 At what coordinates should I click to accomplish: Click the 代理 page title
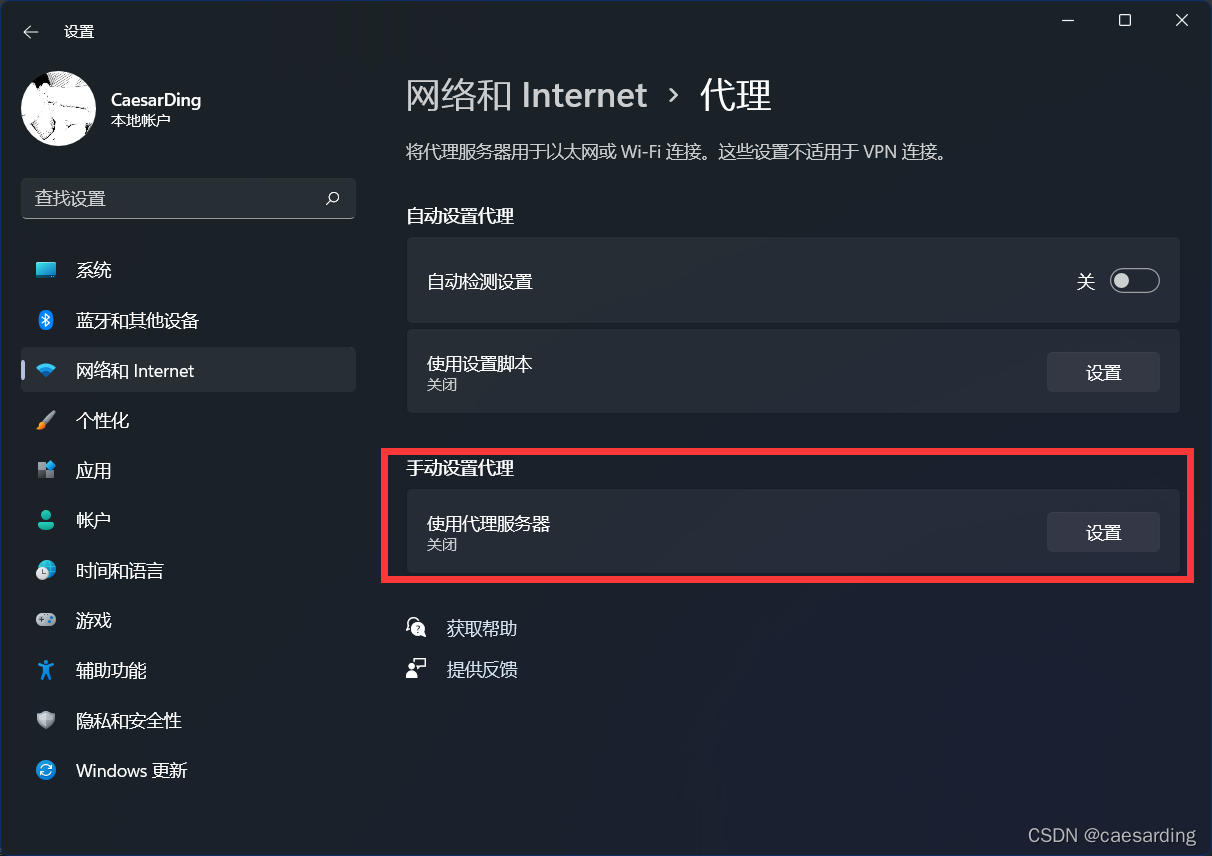[x=736, y=96]
